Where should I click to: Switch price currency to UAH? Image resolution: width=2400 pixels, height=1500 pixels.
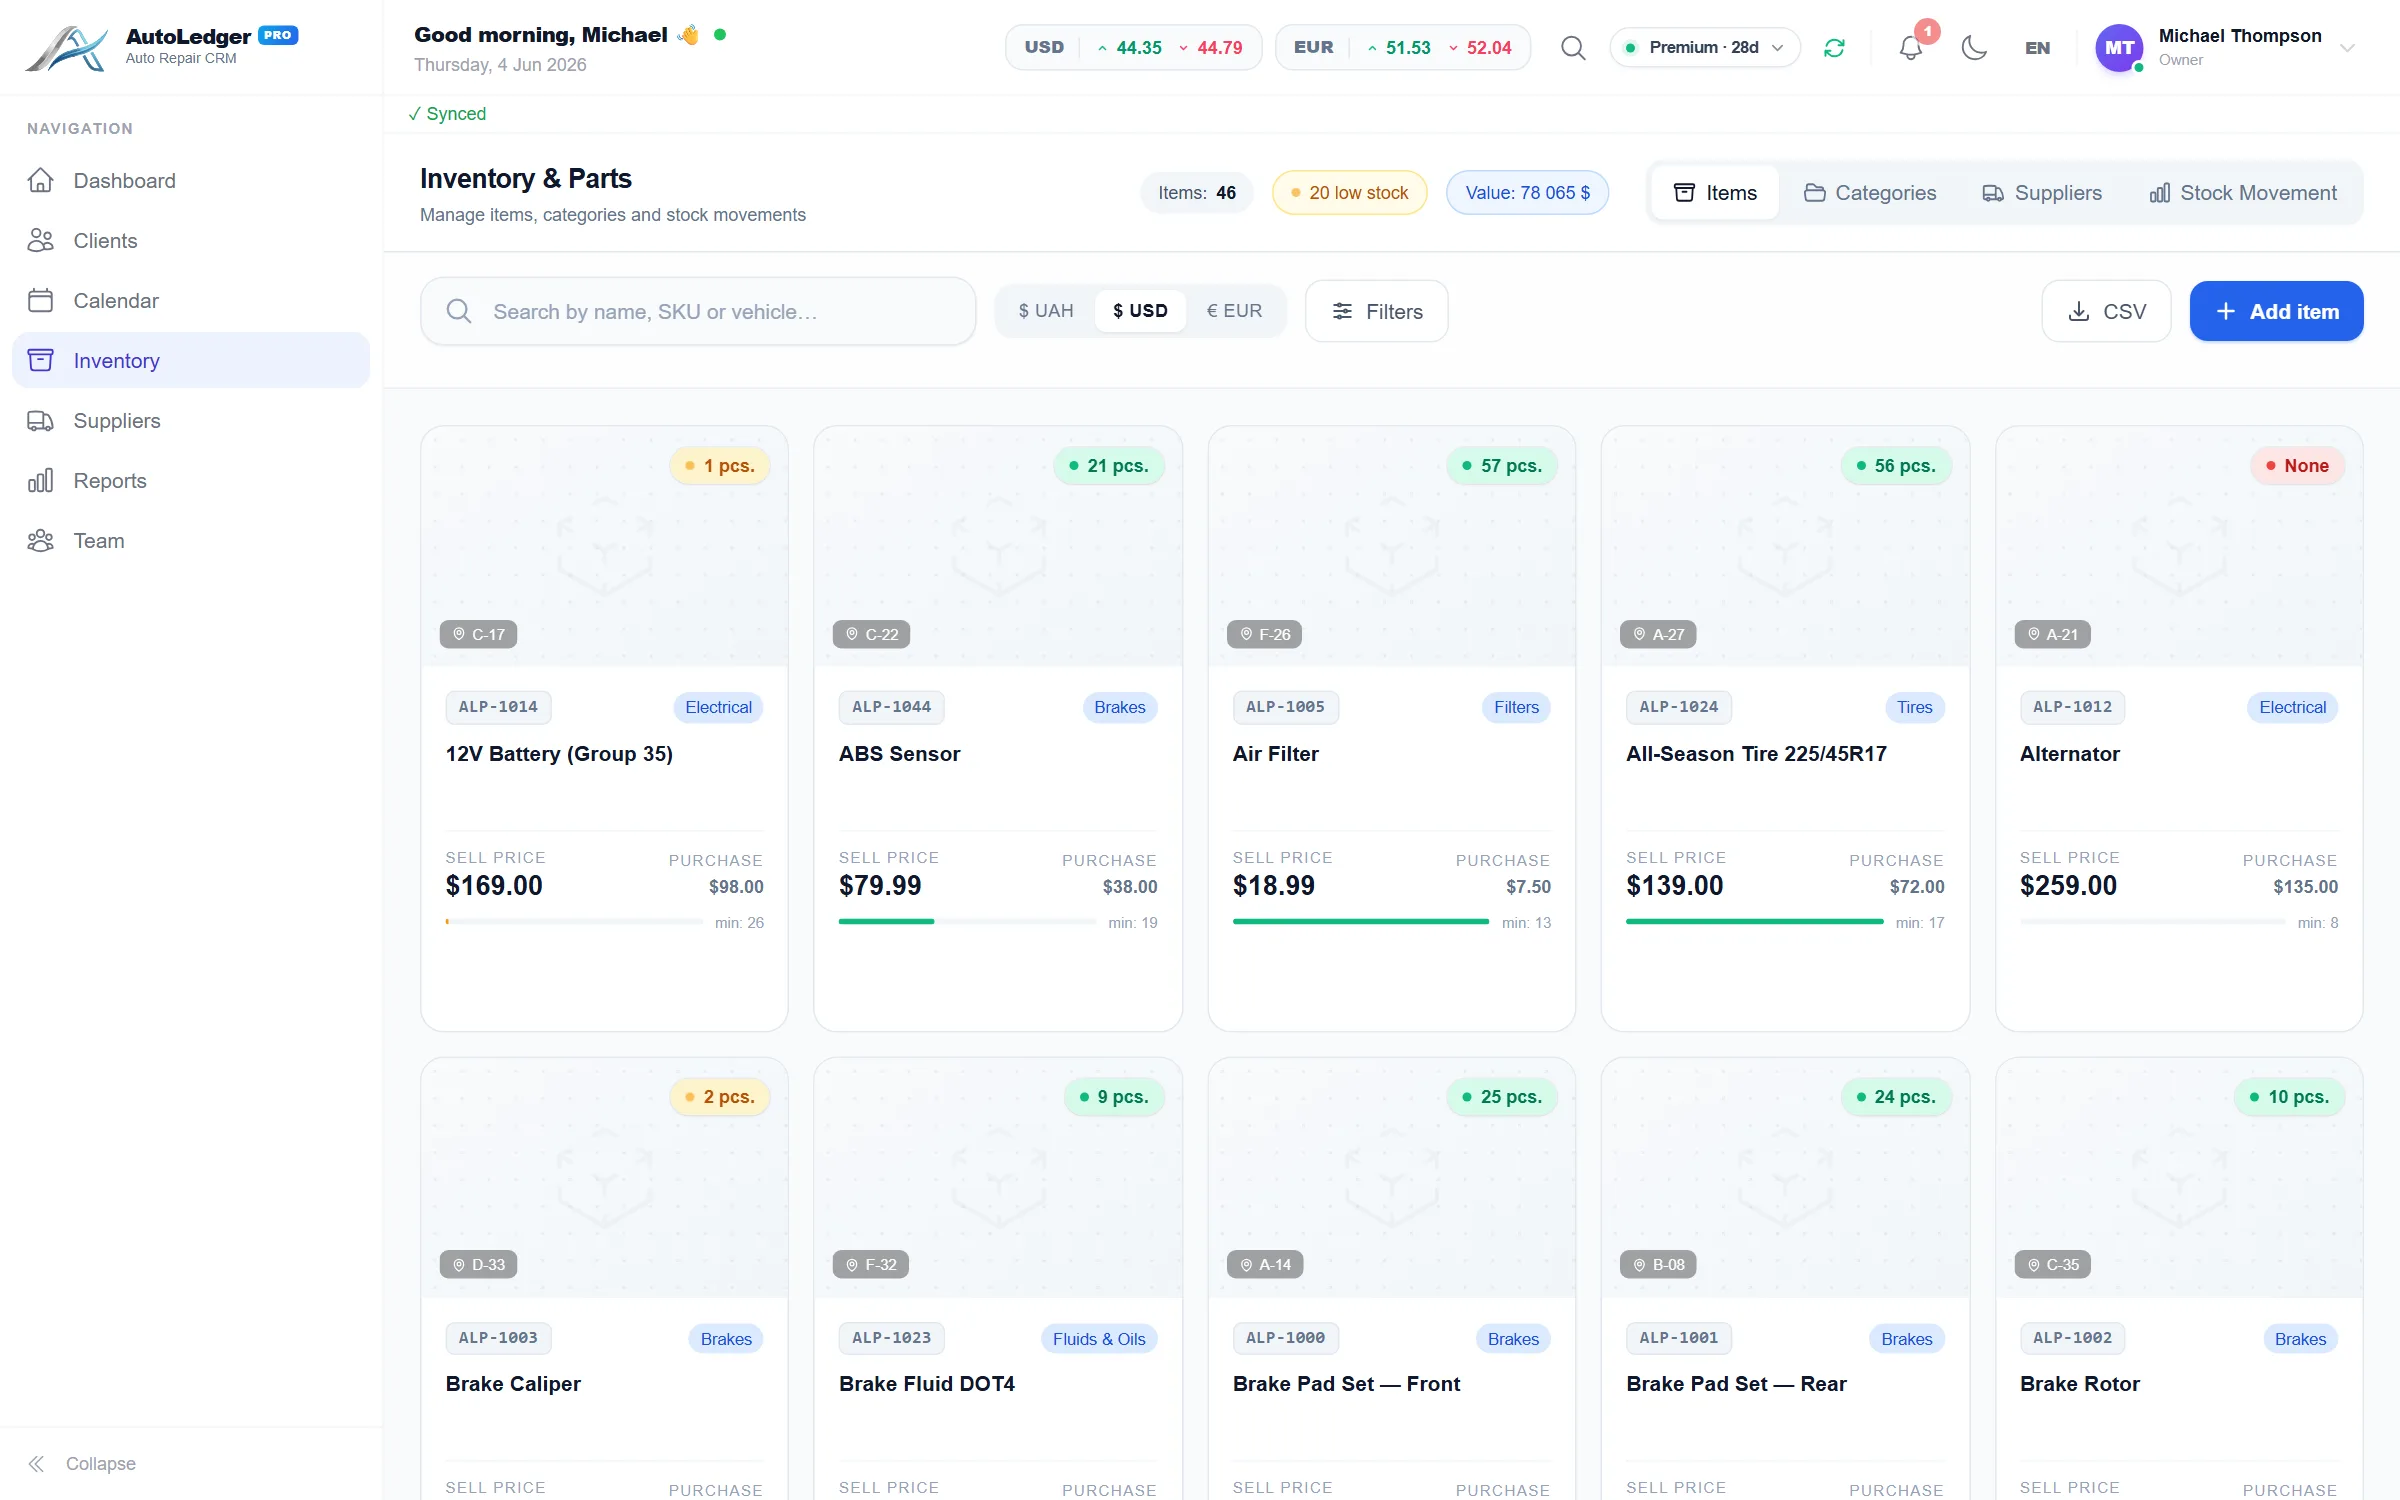click(1046, 311)
